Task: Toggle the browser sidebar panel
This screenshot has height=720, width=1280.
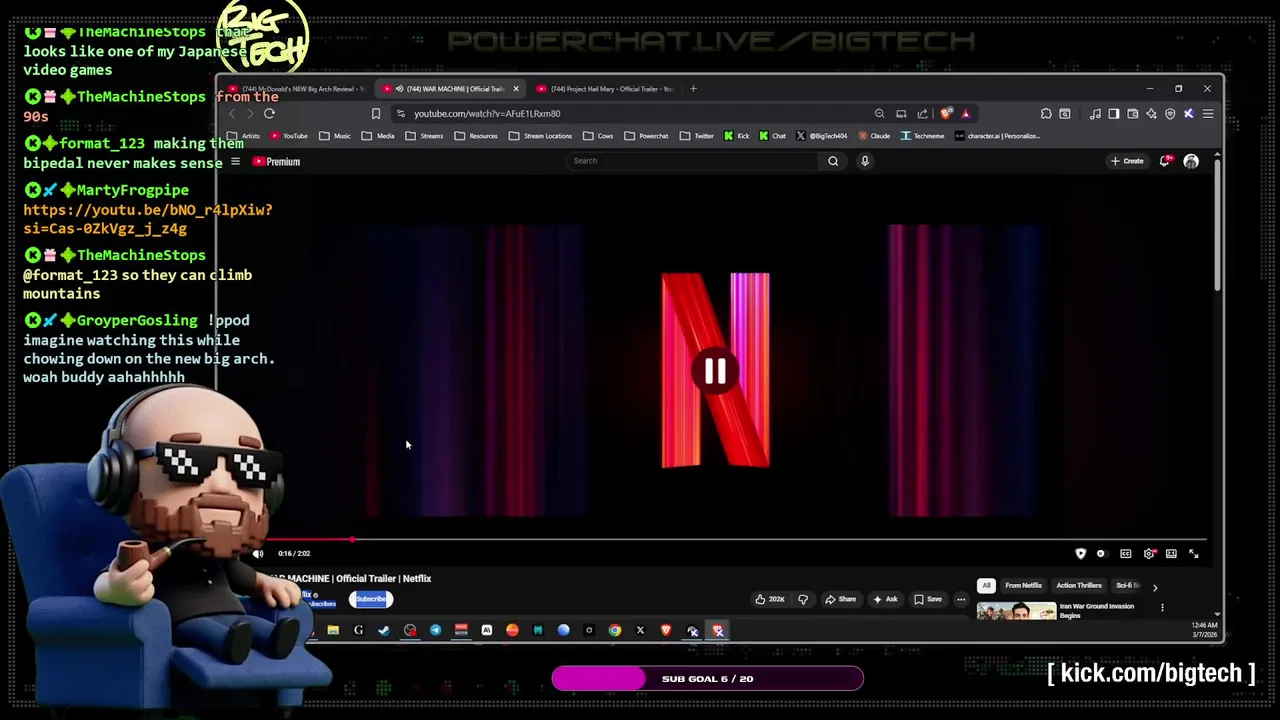Action: pos(1114,114)
